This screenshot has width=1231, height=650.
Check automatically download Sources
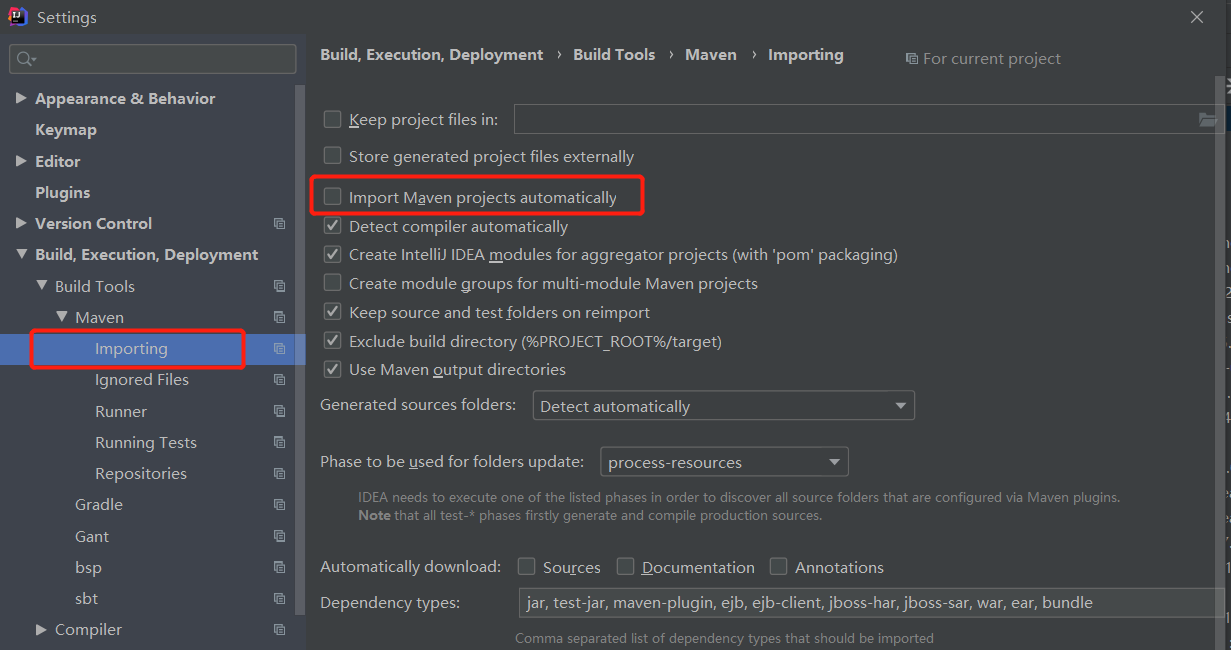526,567
